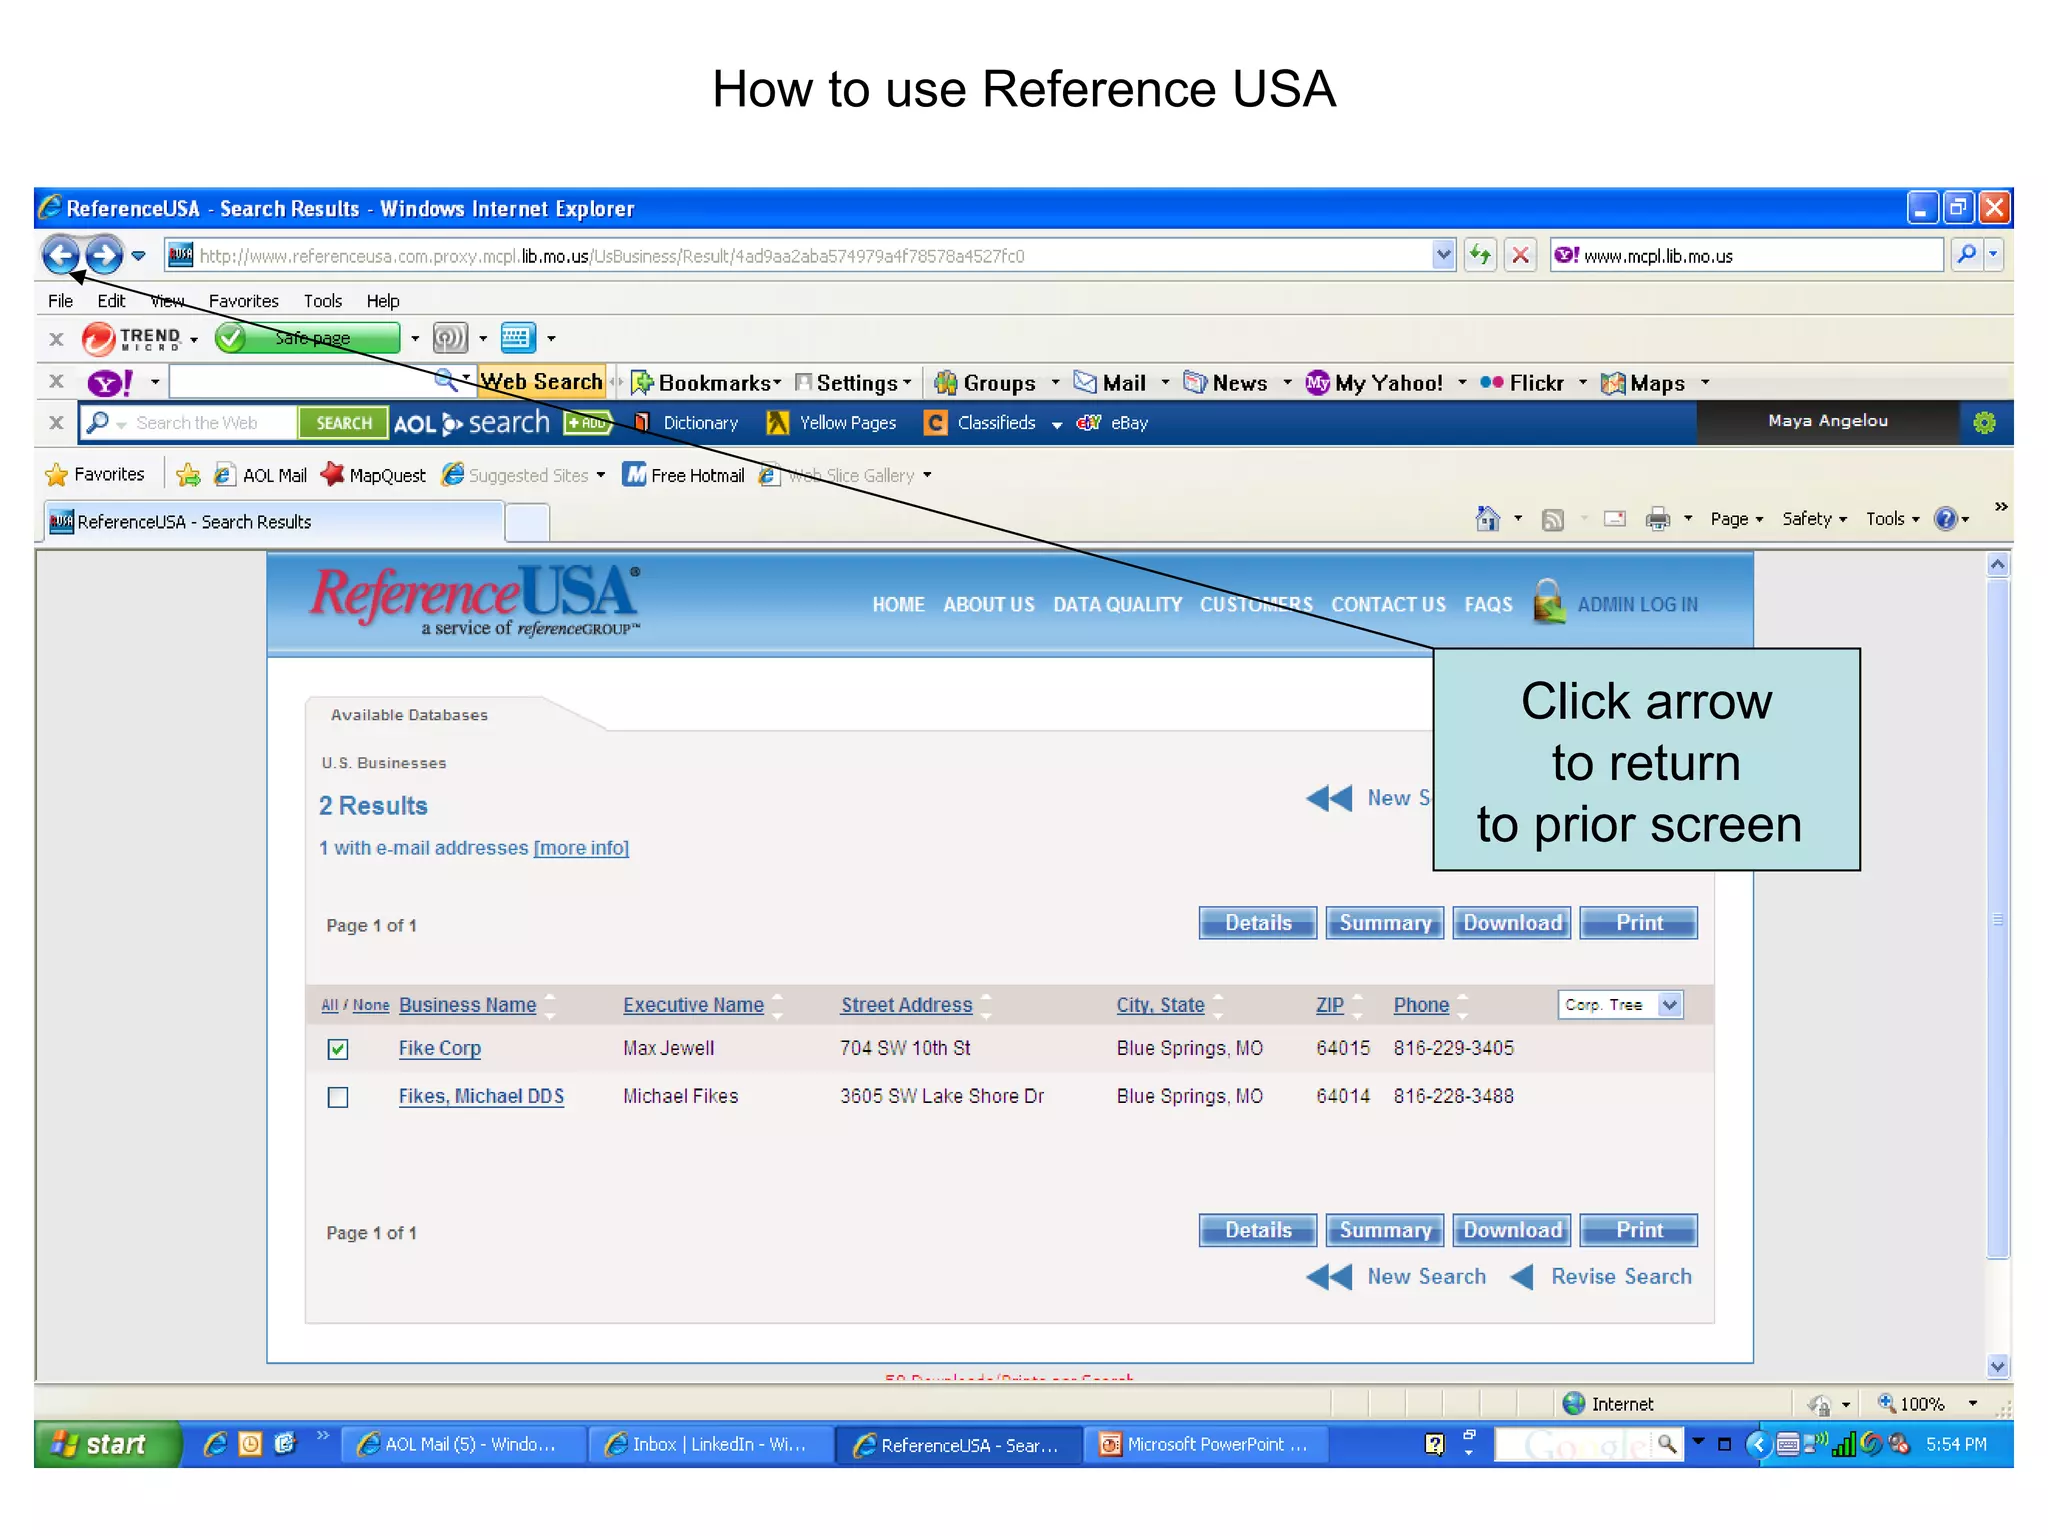Viewport: 2048px width, 1536px height.
Task: Open the Help menu
Action: tap(382, 301)
